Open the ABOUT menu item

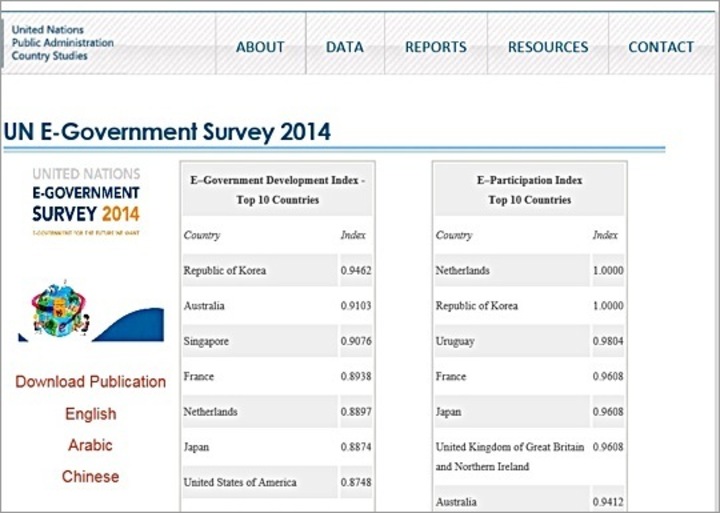tap(260, 47)
